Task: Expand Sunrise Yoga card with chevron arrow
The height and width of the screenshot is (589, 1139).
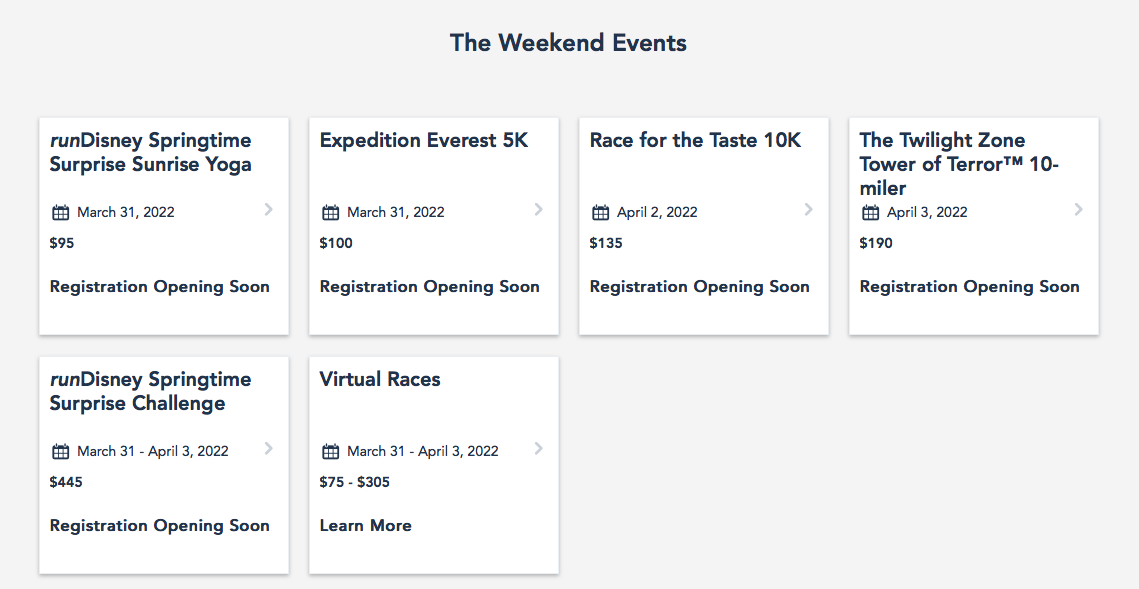Action: [x=268, y=209]
